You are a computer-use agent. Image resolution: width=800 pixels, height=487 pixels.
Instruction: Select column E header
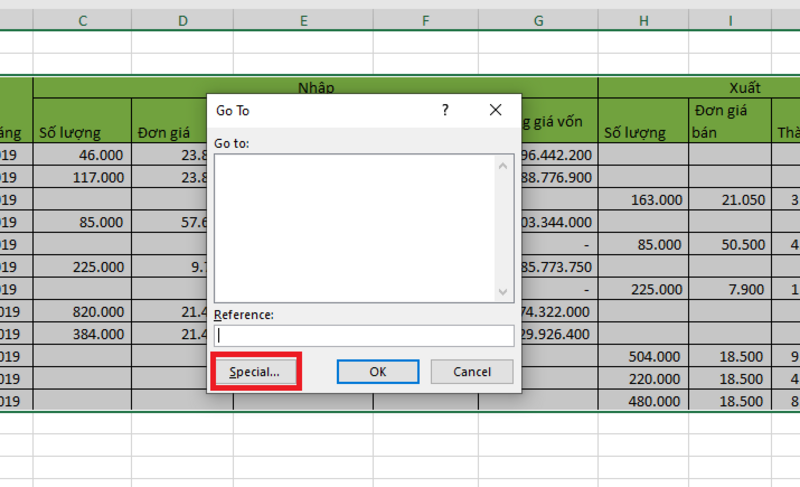coord(303,20)
